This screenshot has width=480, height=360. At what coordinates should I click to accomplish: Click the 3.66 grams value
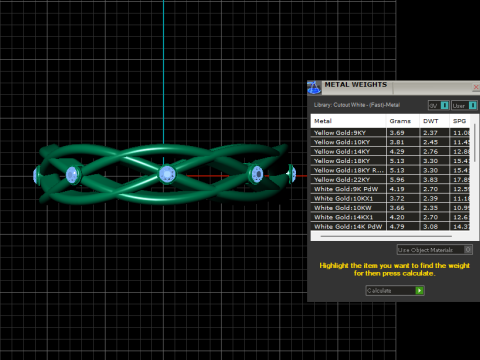click(x=397, y=208)
